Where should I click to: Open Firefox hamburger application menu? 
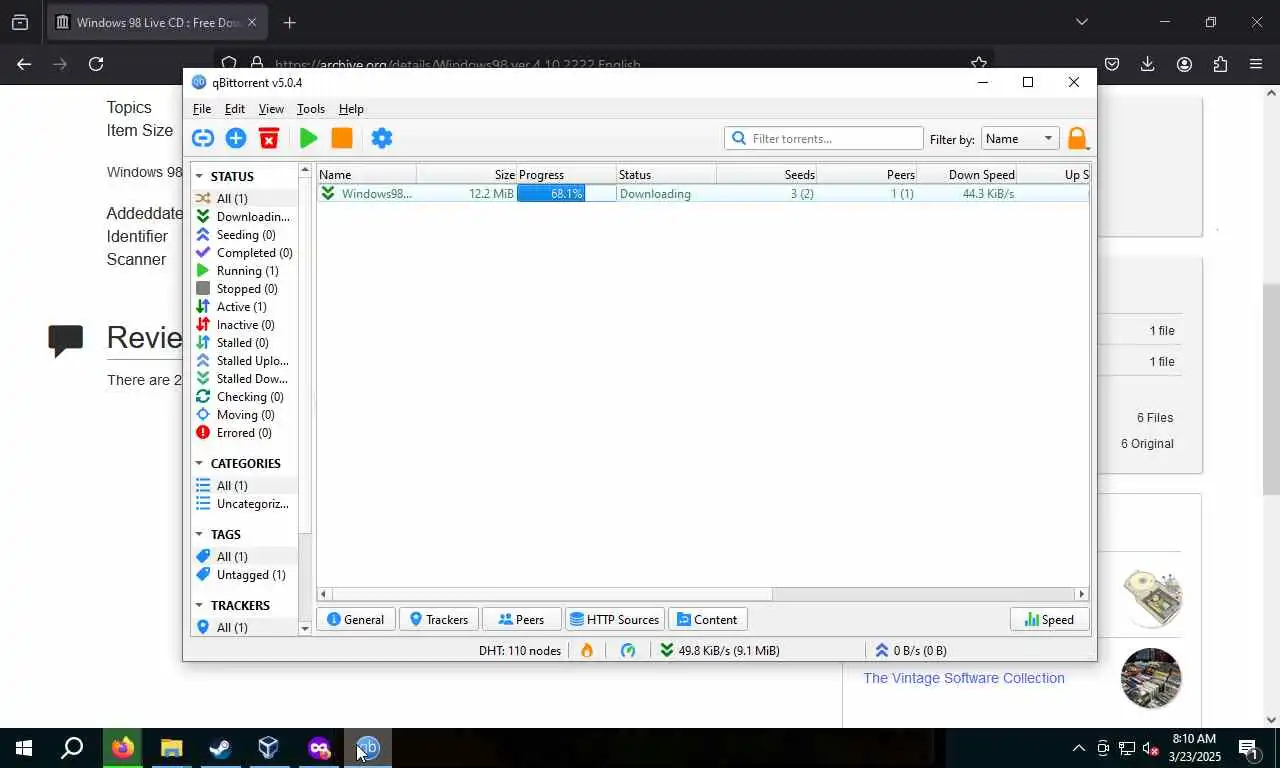(1256, 64)
